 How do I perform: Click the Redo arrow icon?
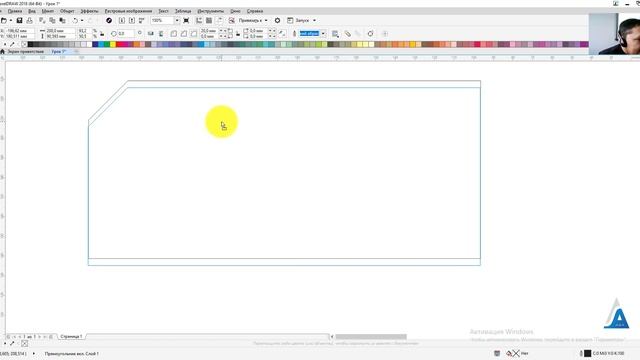91,20
